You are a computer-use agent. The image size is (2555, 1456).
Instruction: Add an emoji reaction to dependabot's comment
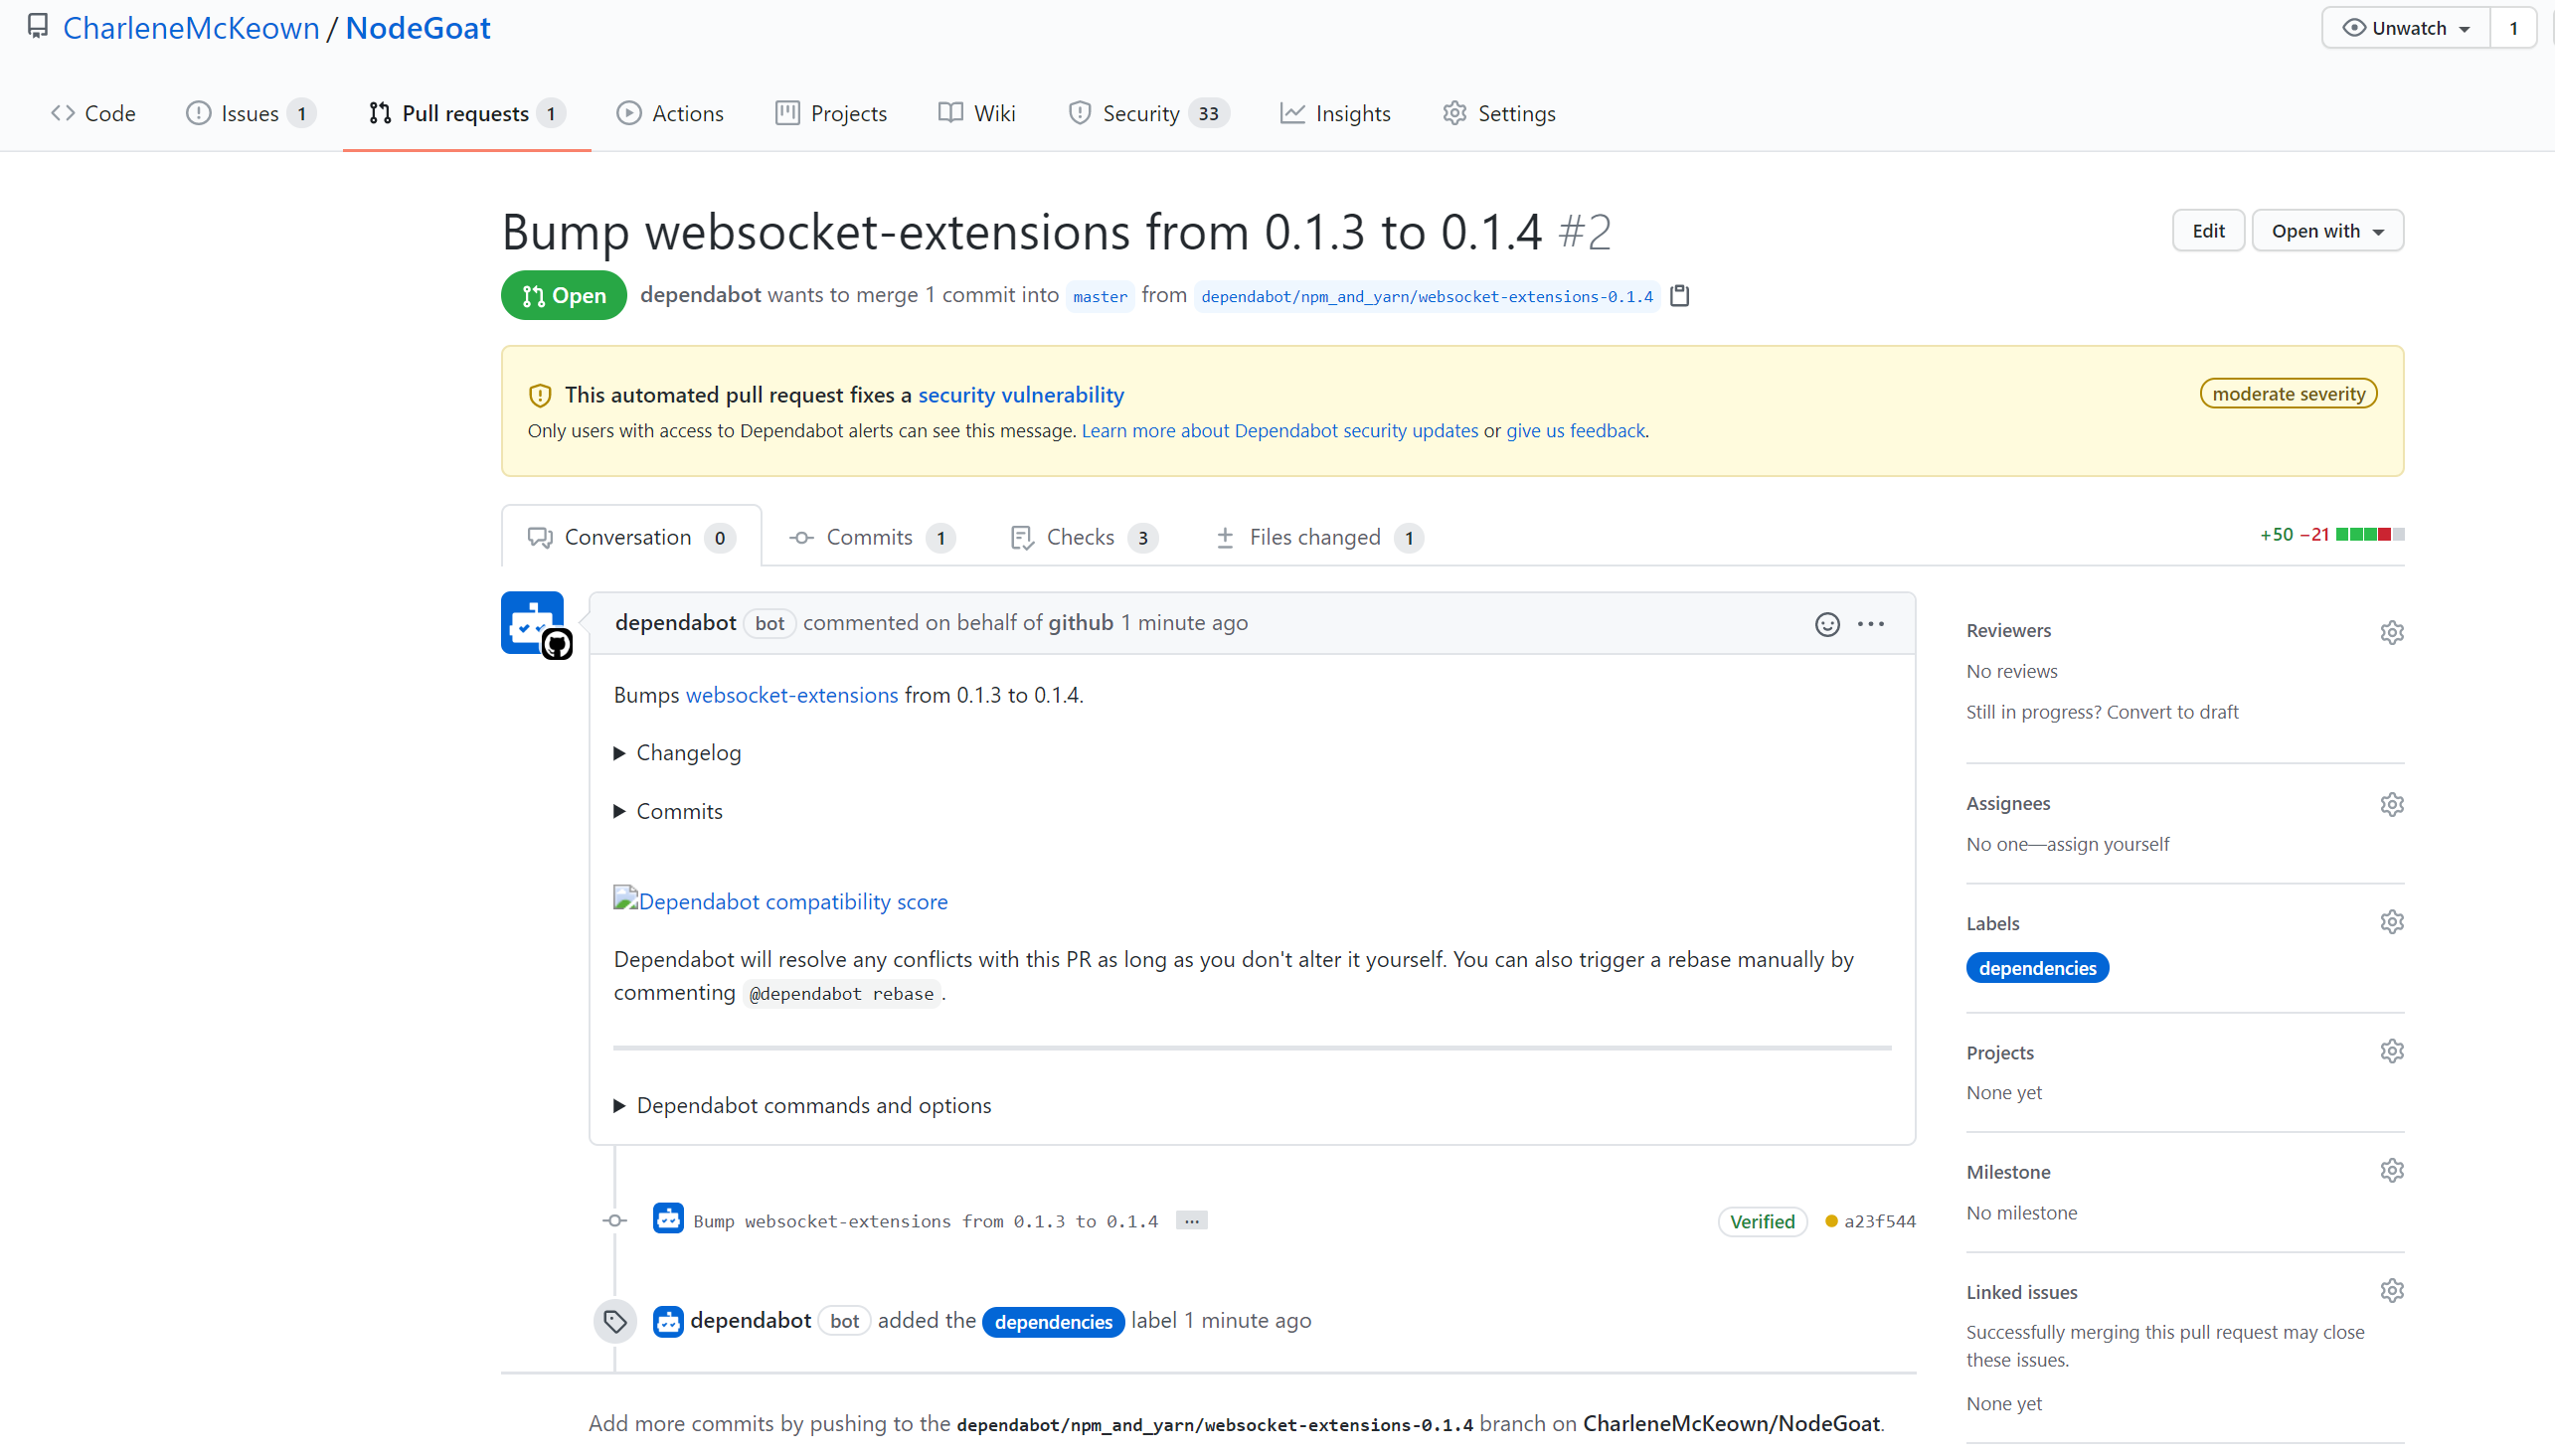pos(1827,624)
